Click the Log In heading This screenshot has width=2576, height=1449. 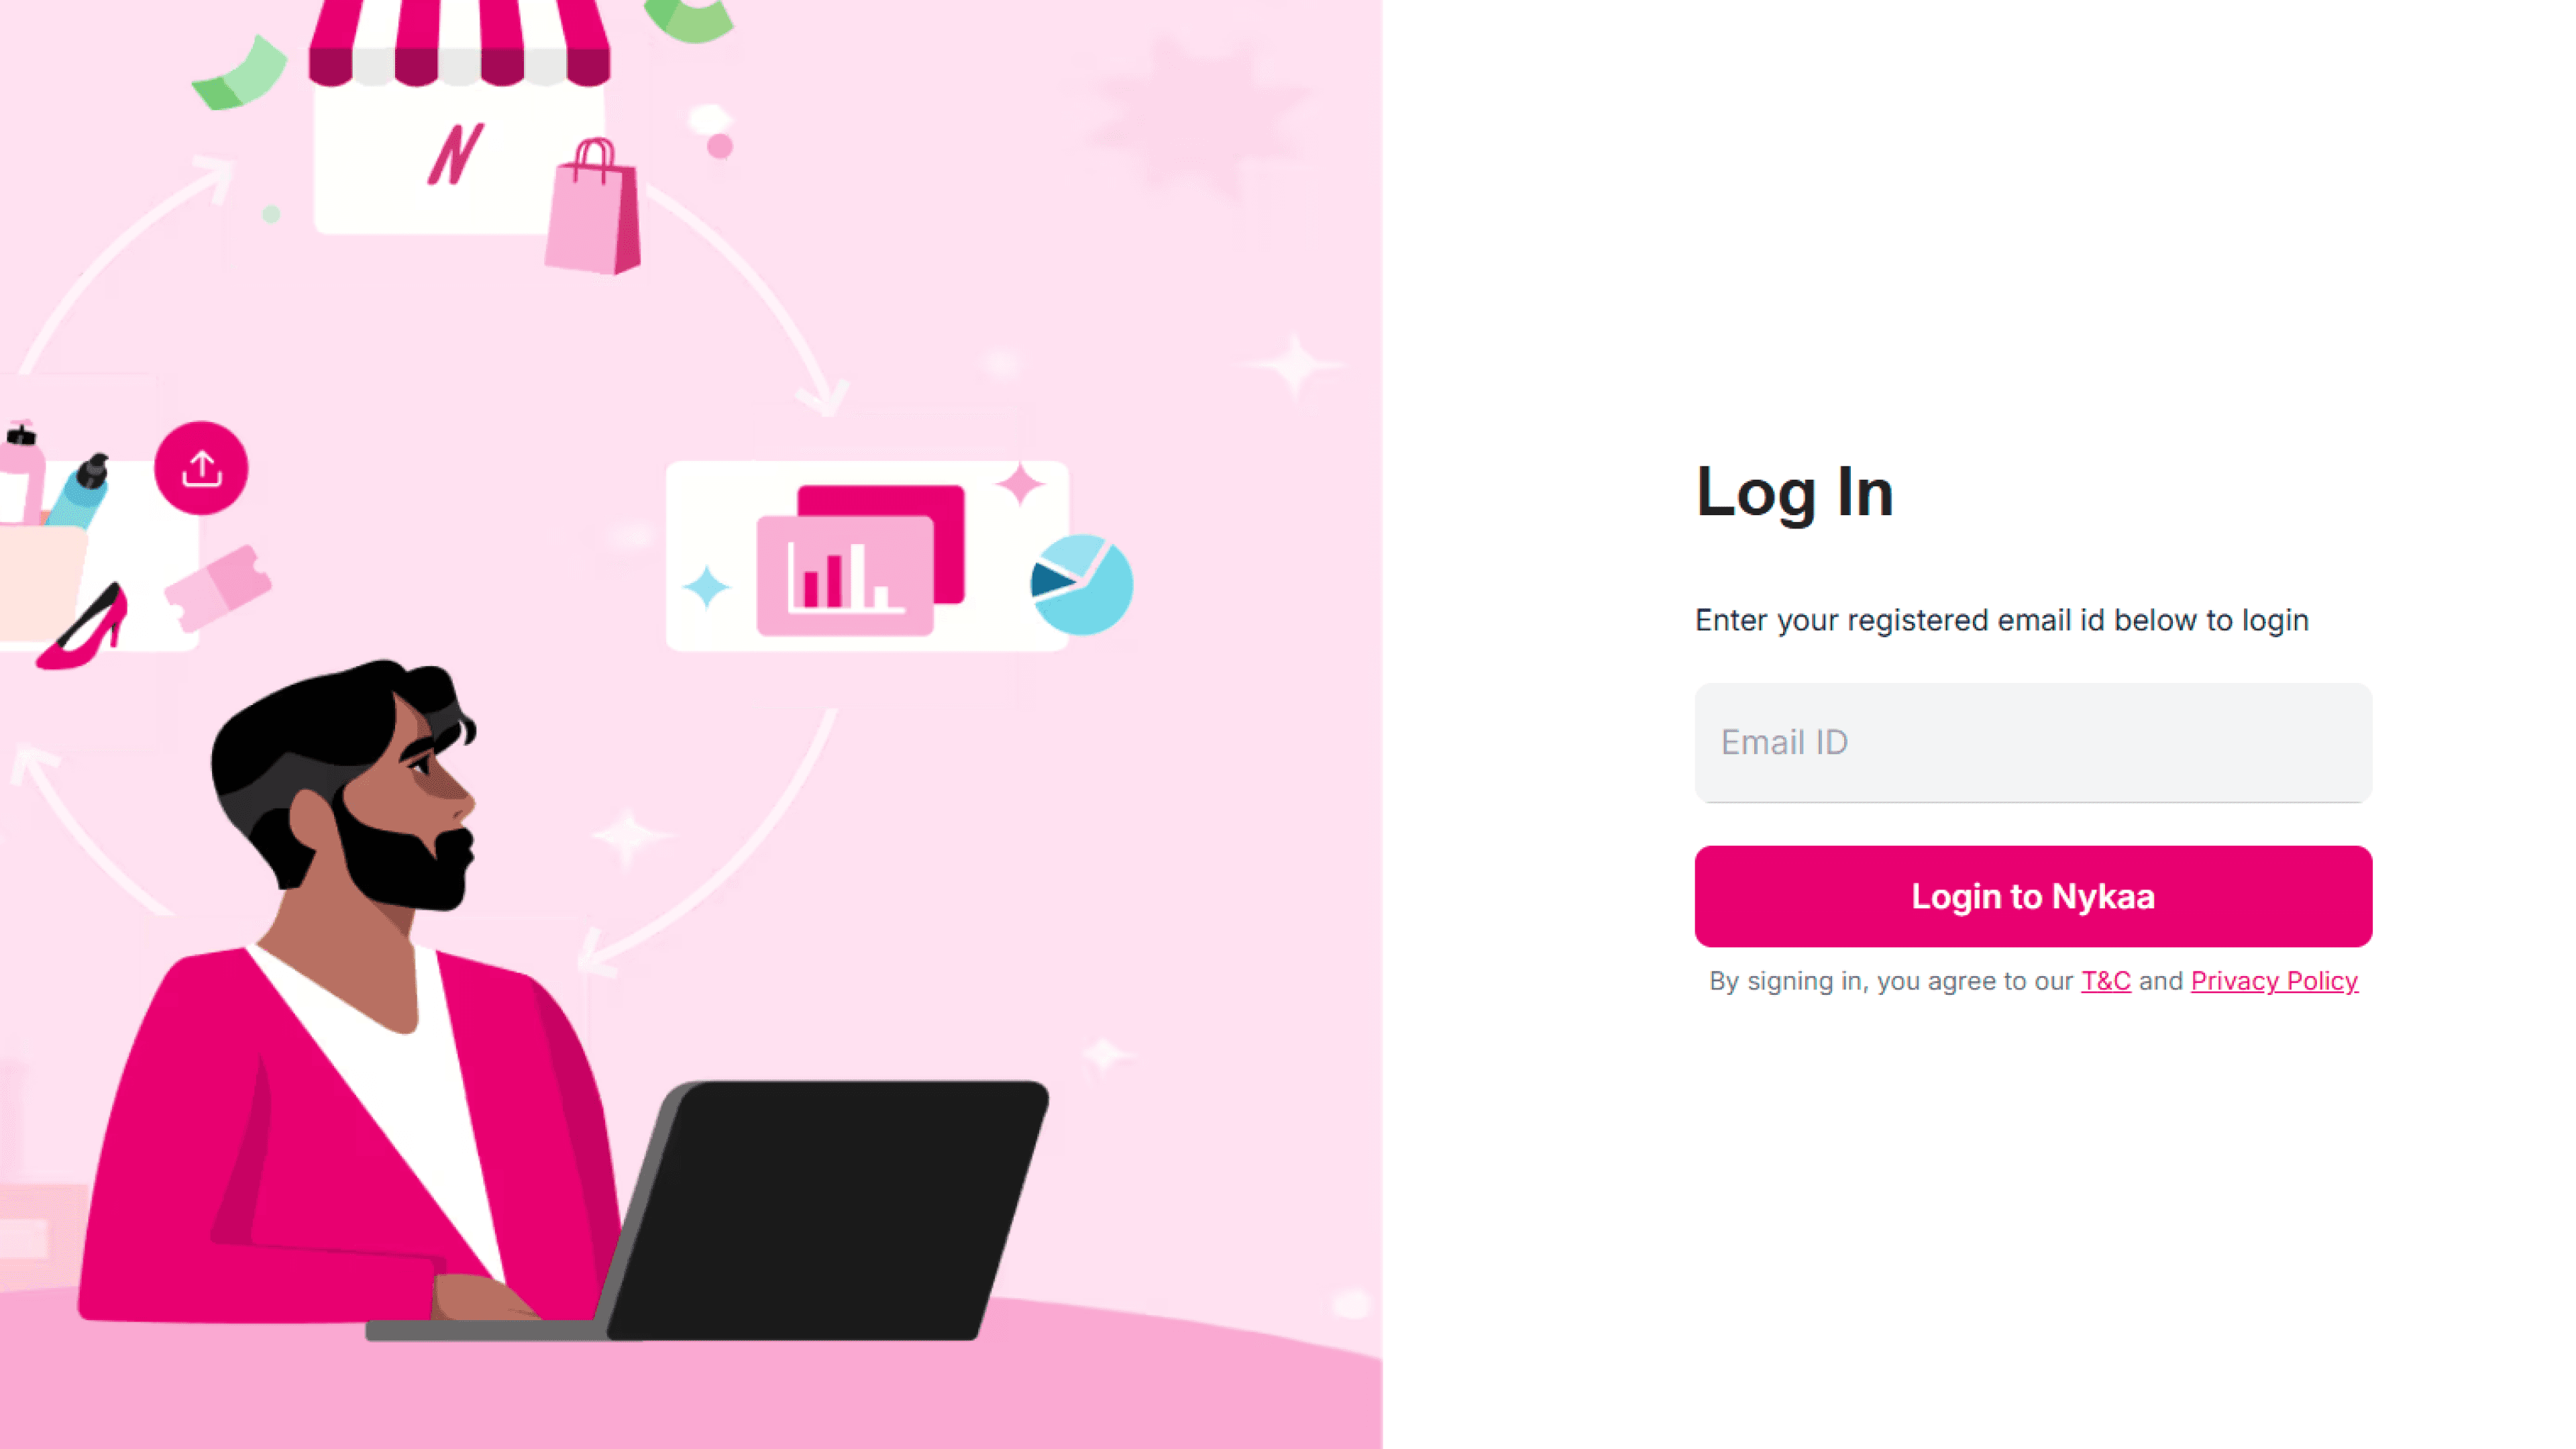coord(1795,493)
